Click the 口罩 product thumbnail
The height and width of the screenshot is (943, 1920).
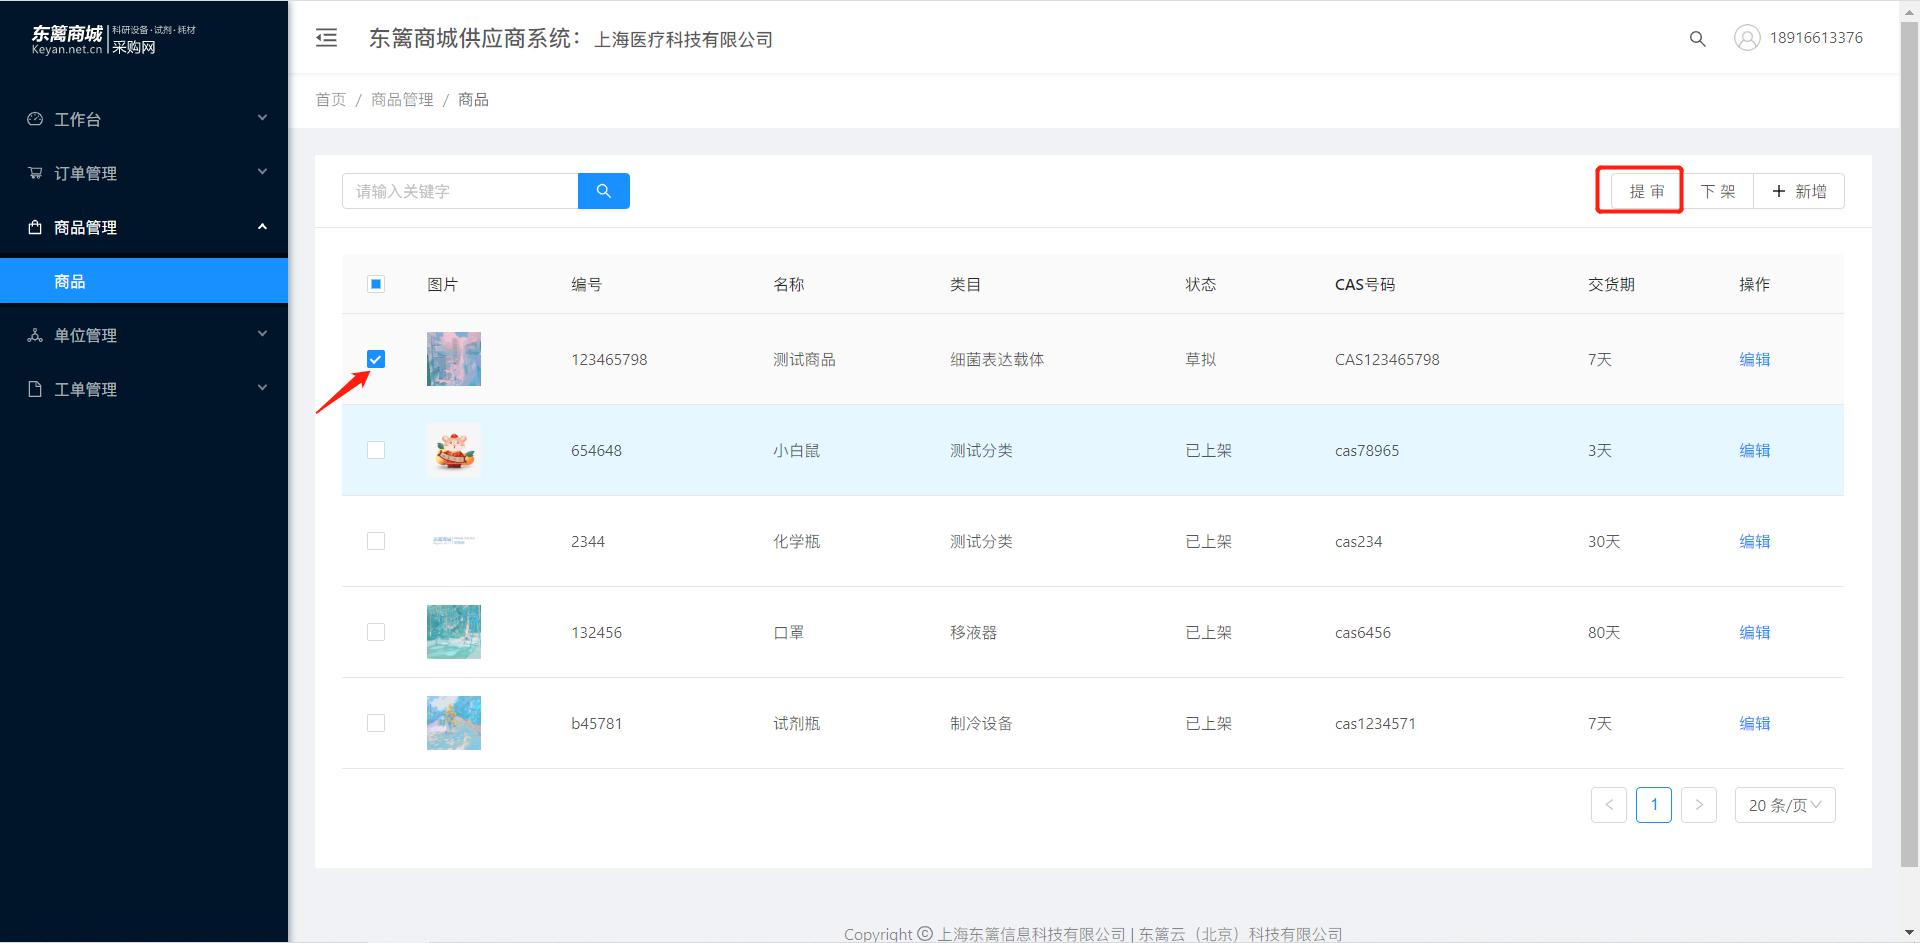[x=454, y=632]
